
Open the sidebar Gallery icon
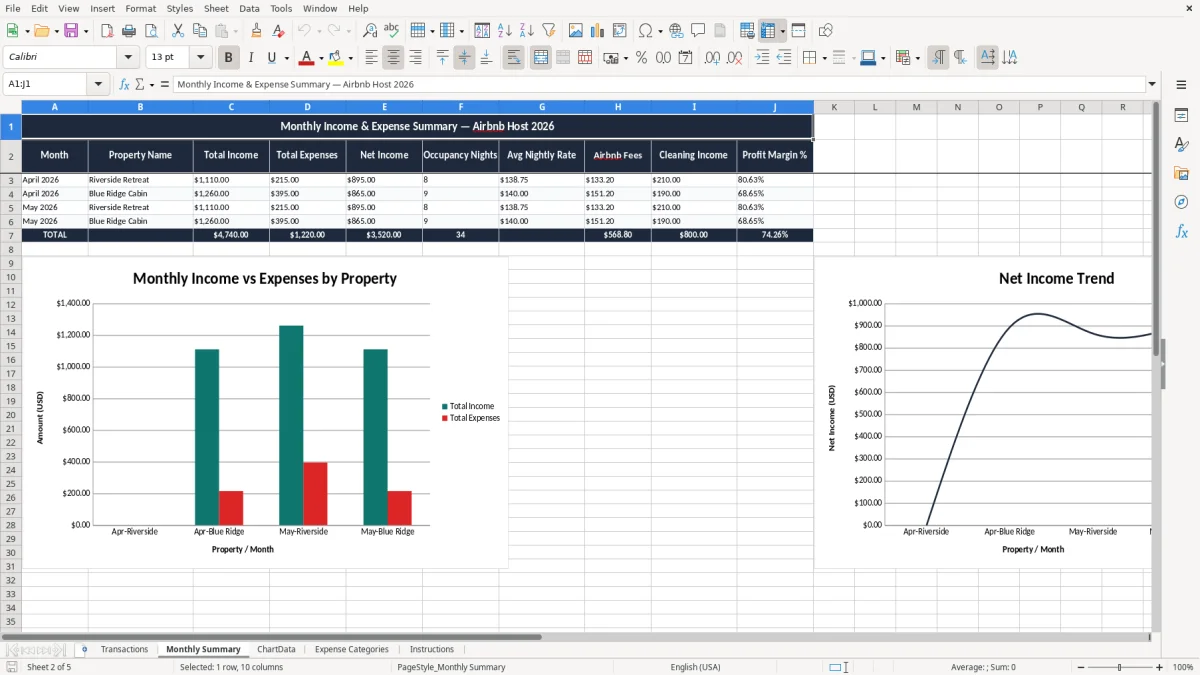point(1181,174)
